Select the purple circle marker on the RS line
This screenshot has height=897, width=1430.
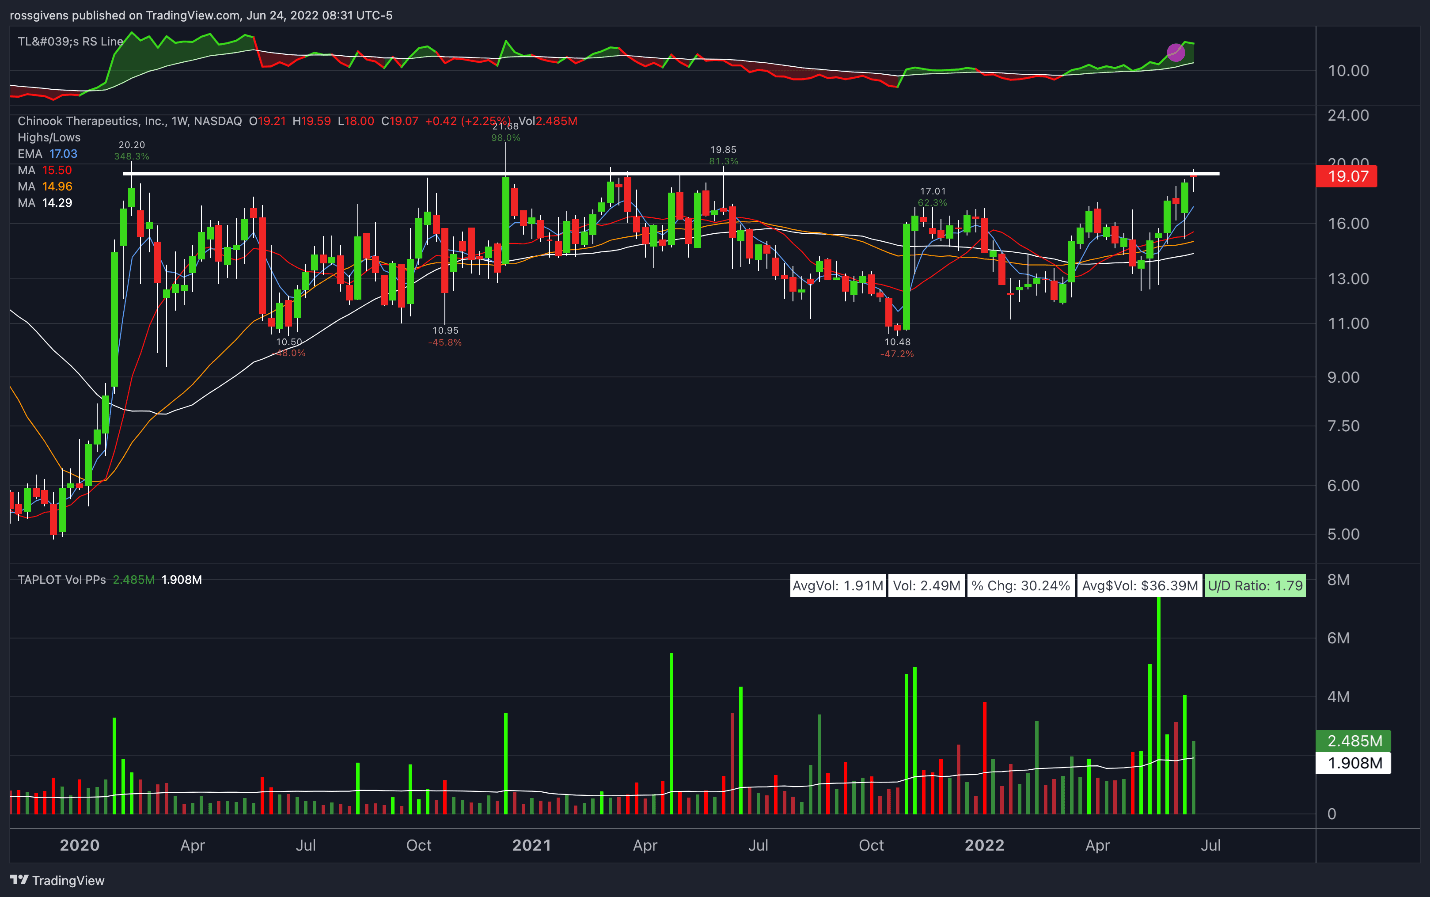click(x=1176, y=52)
